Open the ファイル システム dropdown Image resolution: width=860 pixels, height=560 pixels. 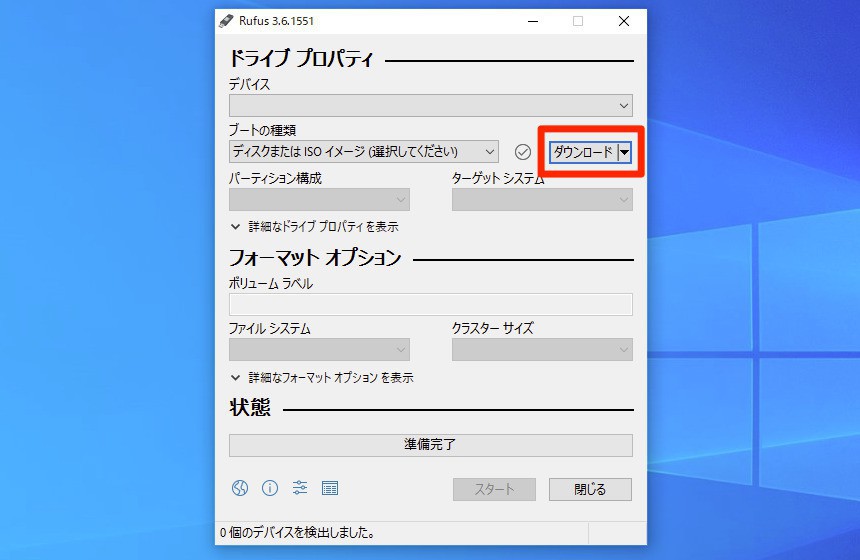(319, 349)
